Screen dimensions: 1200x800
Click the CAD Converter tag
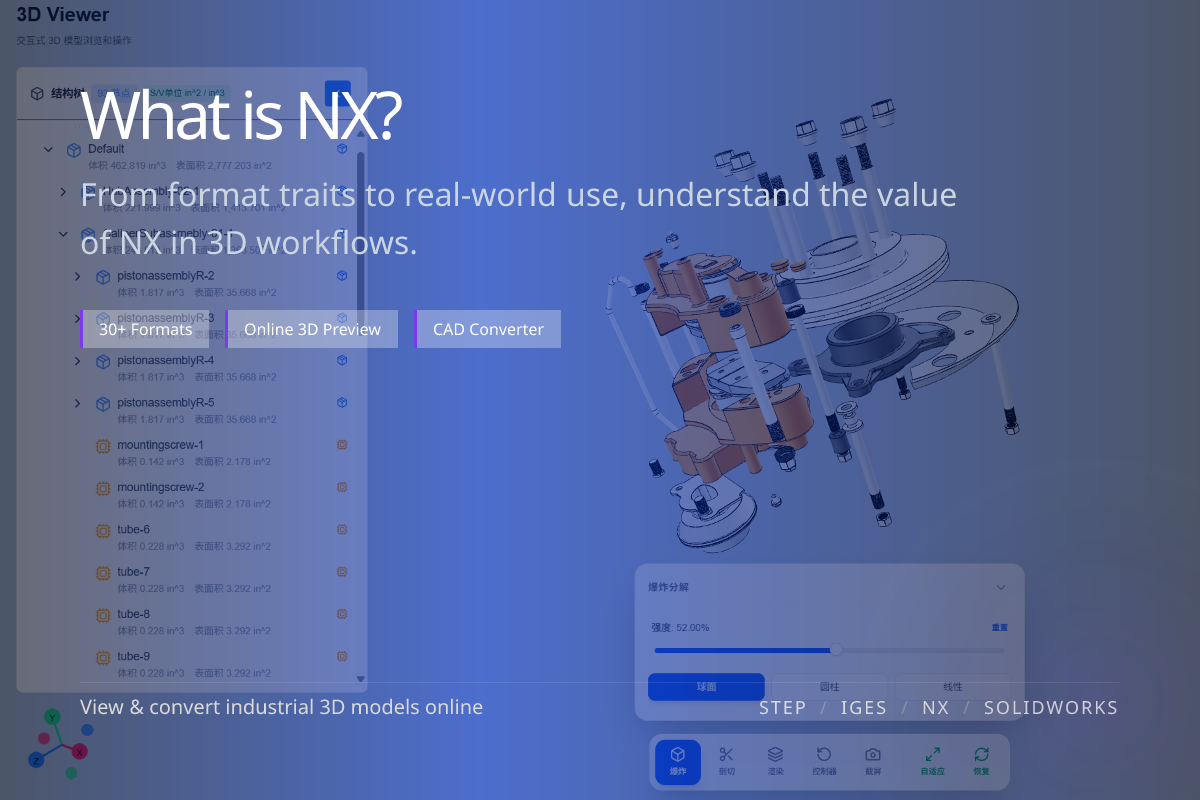[488, 329]
